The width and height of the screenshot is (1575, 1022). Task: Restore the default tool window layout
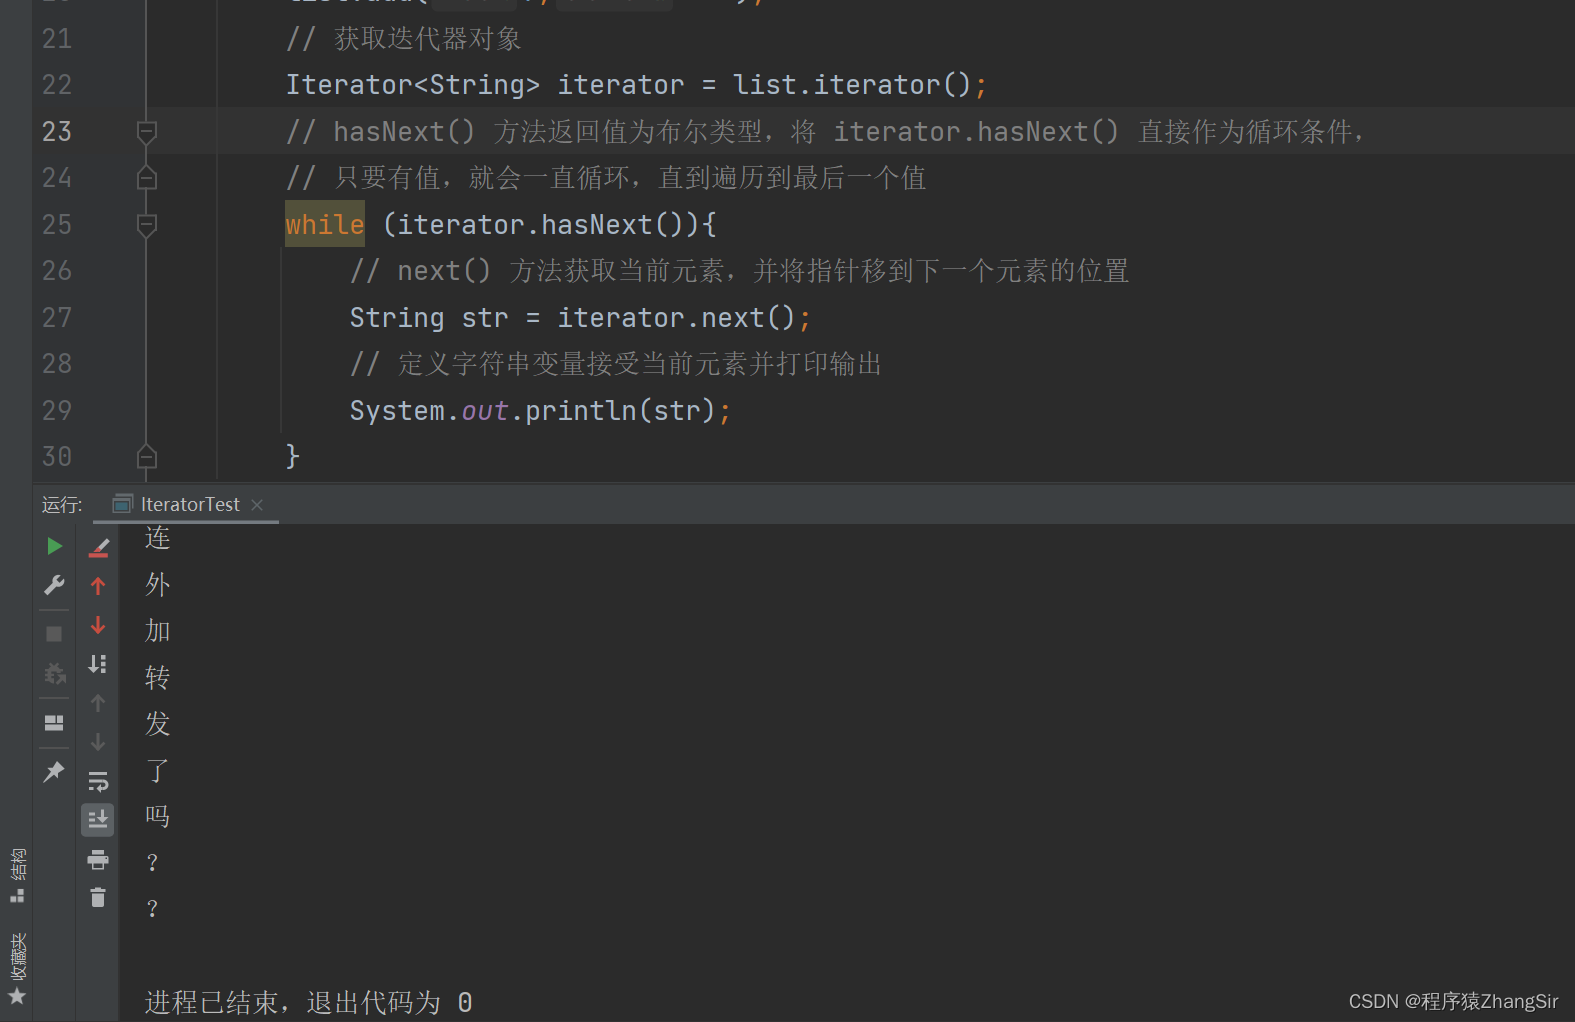pos(54,722)
